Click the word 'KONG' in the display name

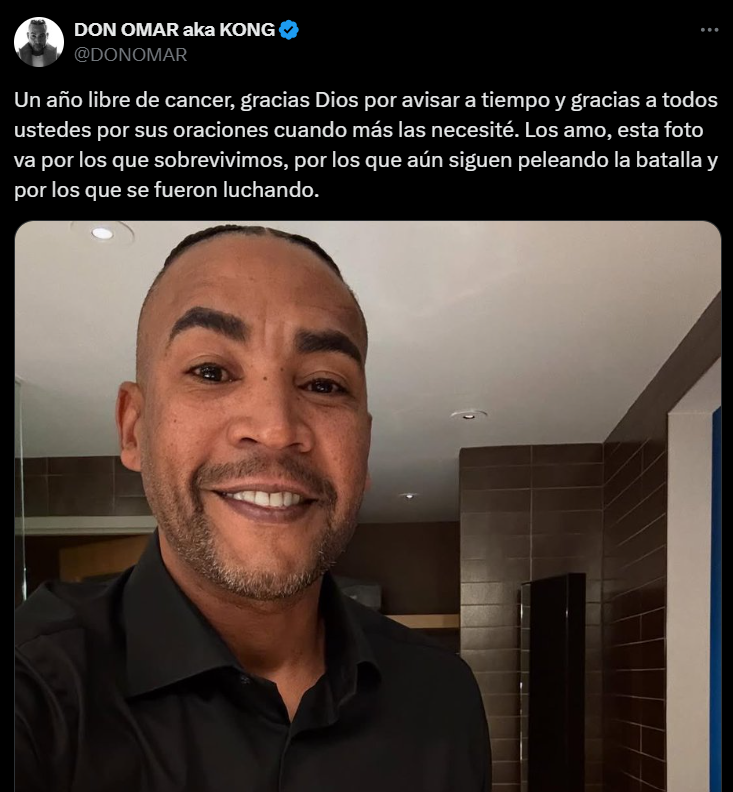[x=247, y=30]
